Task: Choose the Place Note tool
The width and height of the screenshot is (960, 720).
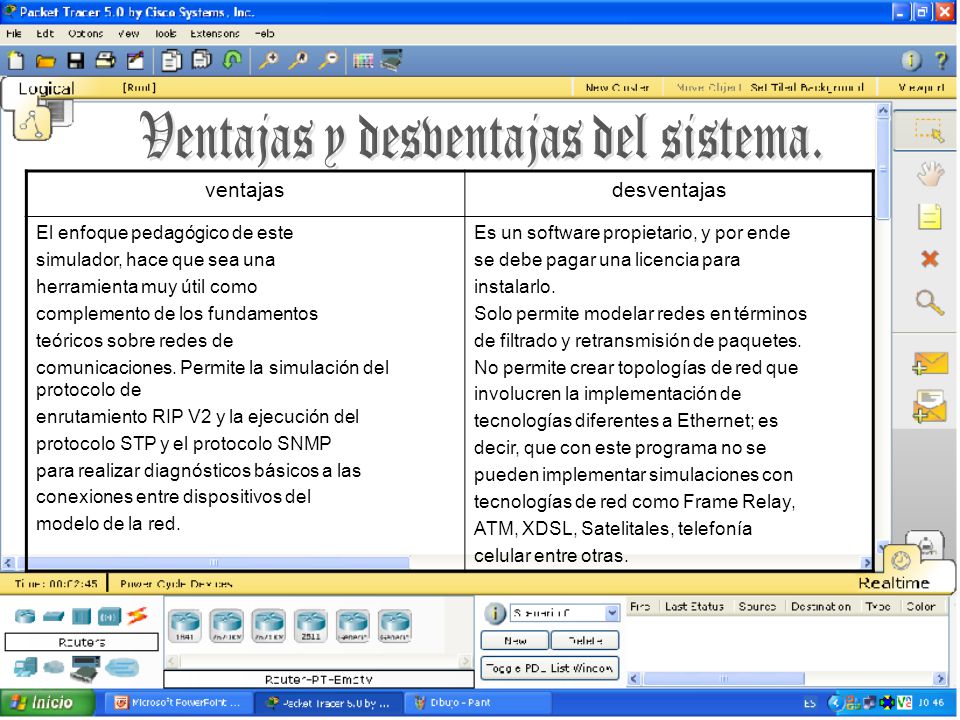Action: point(929,217)
